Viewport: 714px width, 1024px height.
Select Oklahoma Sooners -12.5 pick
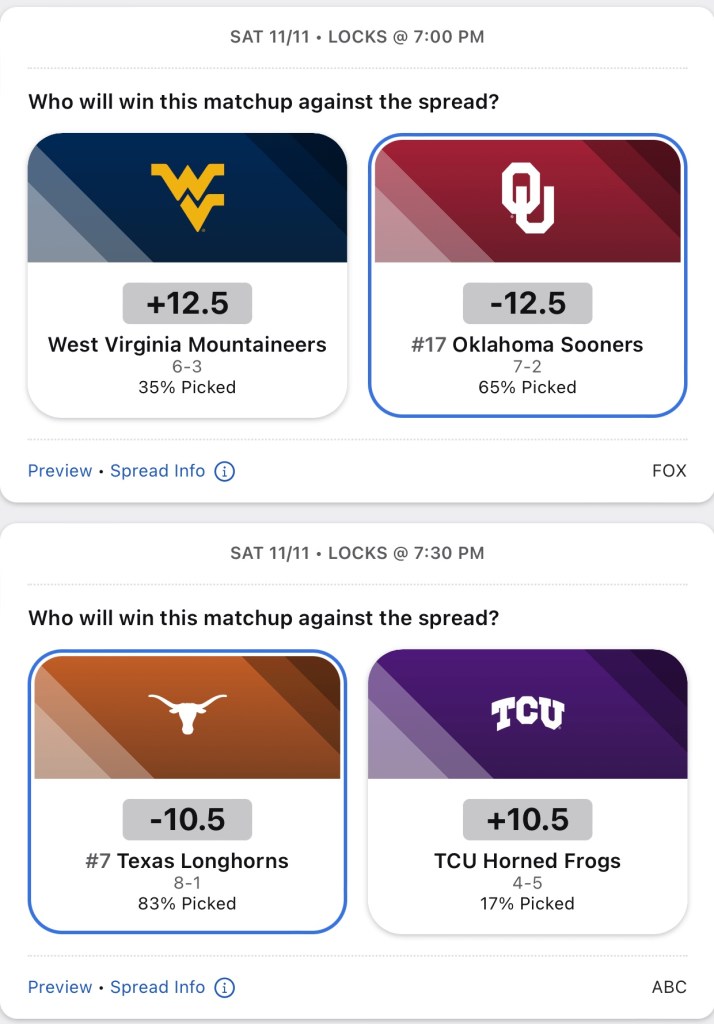pos(527,303)
